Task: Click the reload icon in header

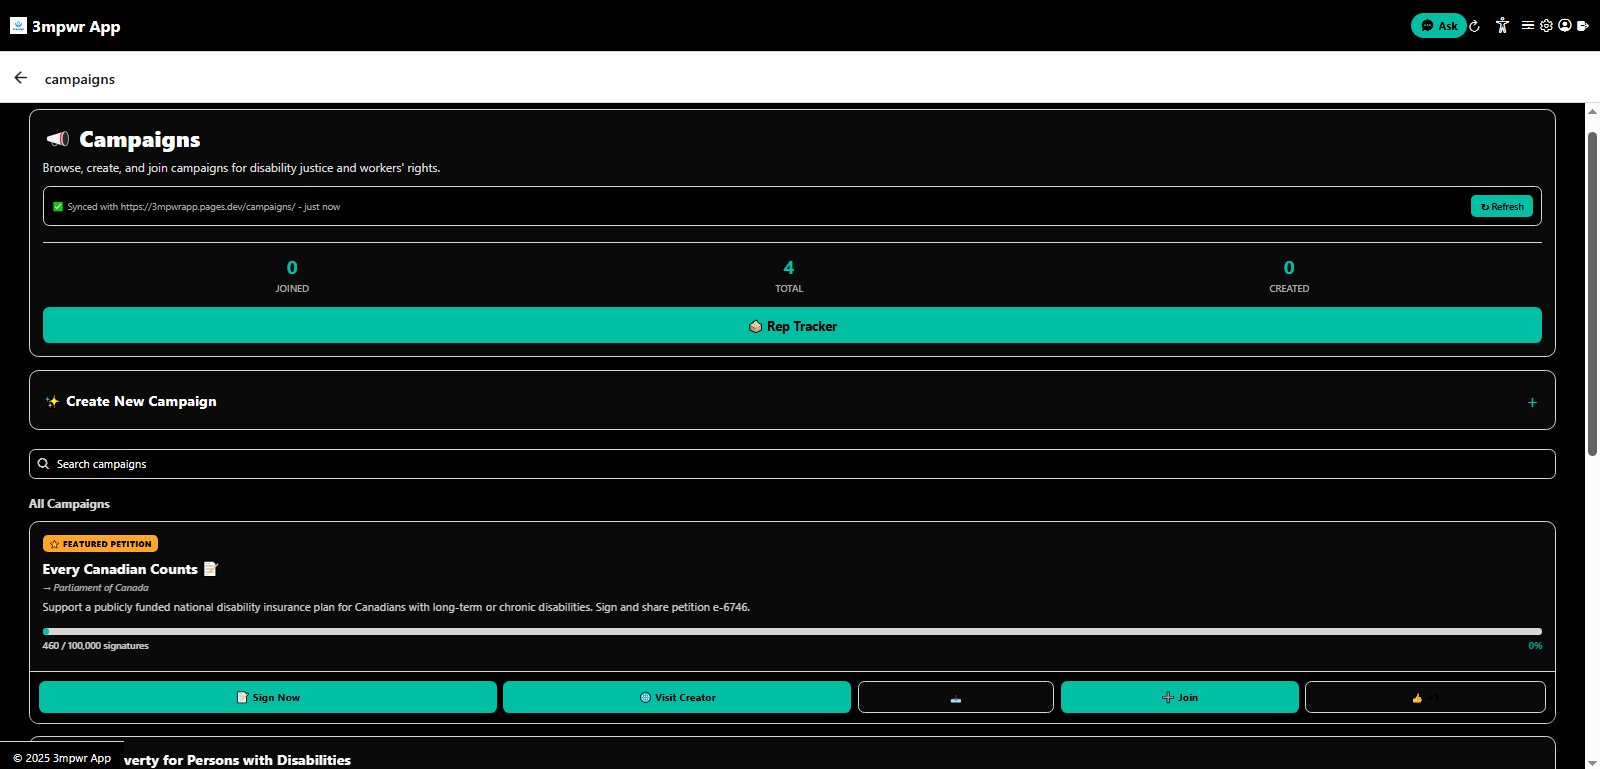Action: 1474,26
